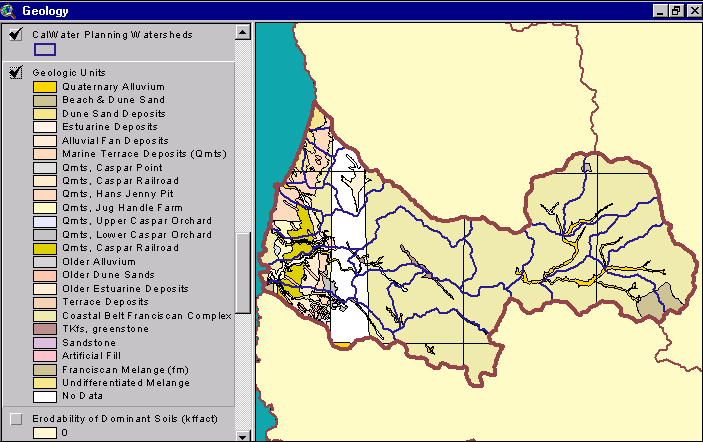Select the Geologic Units layer name

coord(69,73)
